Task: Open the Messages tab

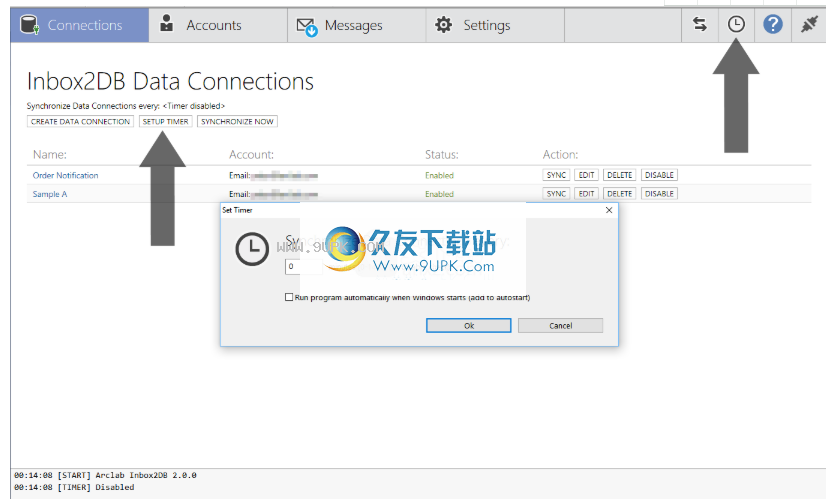Action: 357,25
